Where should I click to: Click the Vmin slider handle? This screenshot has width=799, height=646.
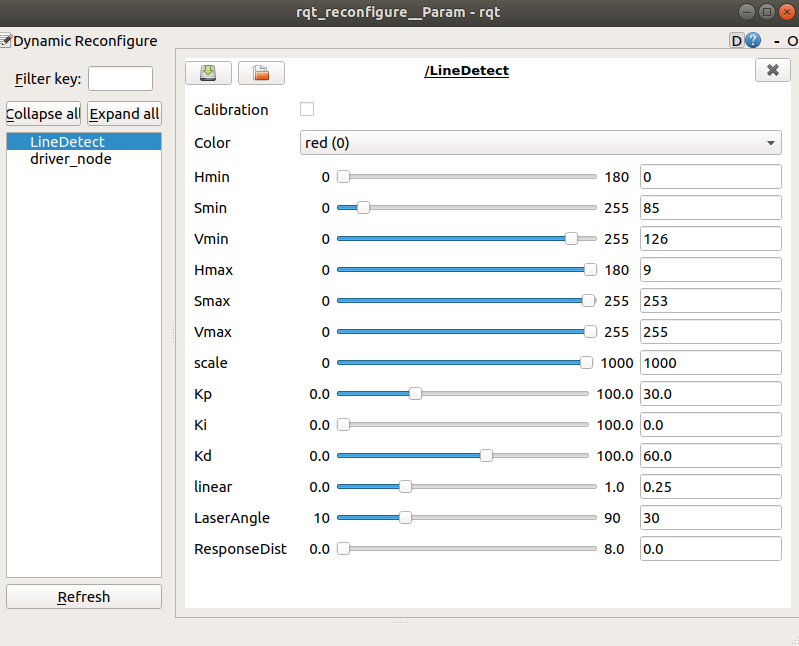pos(571,239)
